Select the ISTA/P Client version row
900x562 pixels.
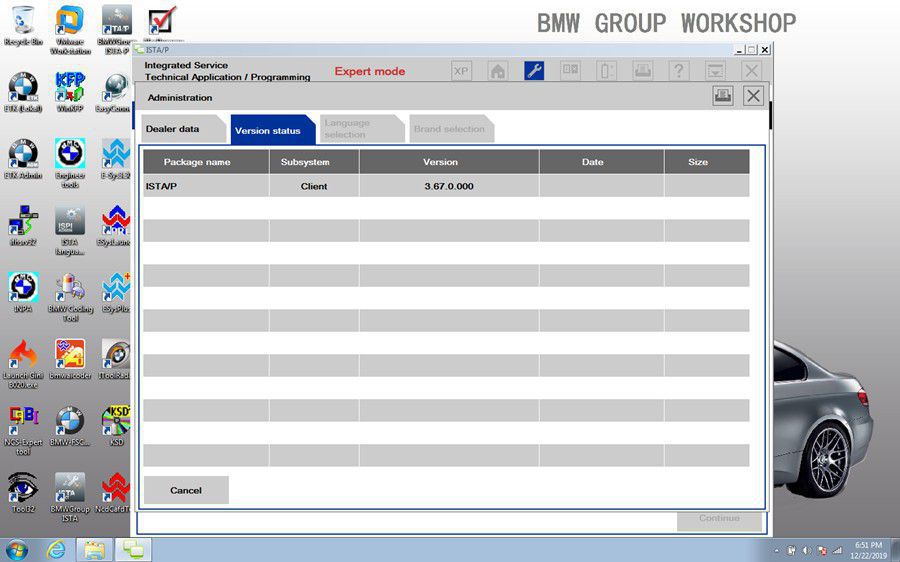tap(446, 186)
